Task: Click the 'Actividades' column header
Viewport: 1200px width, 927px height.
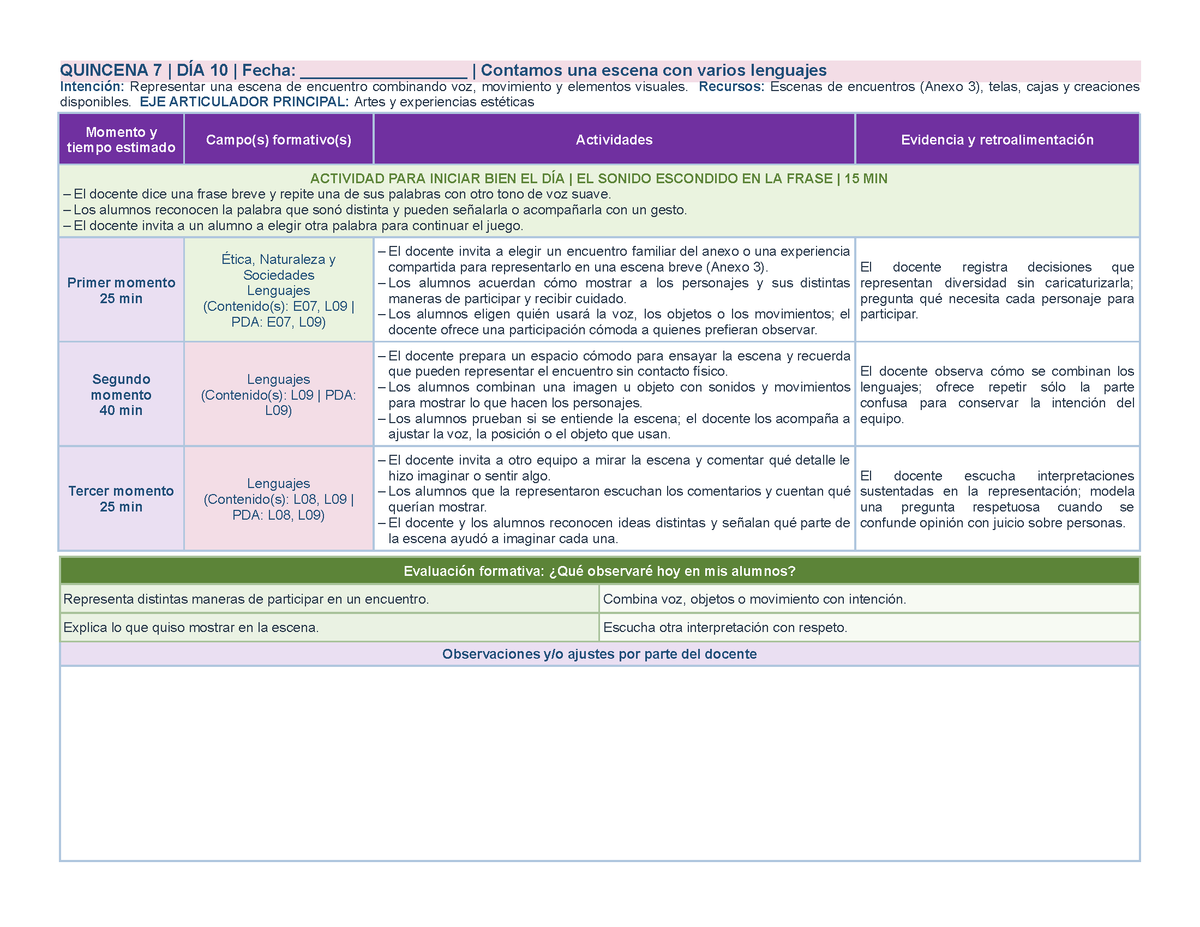Action: [x=614, y=140]
